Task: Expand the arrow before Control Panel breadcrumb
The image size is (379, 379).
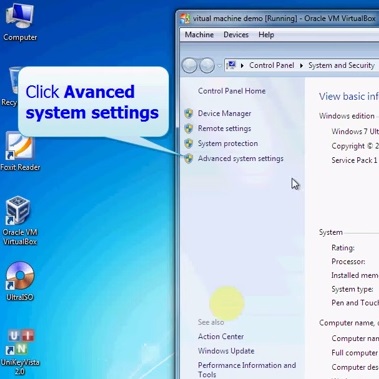Action: pos(242,66)
